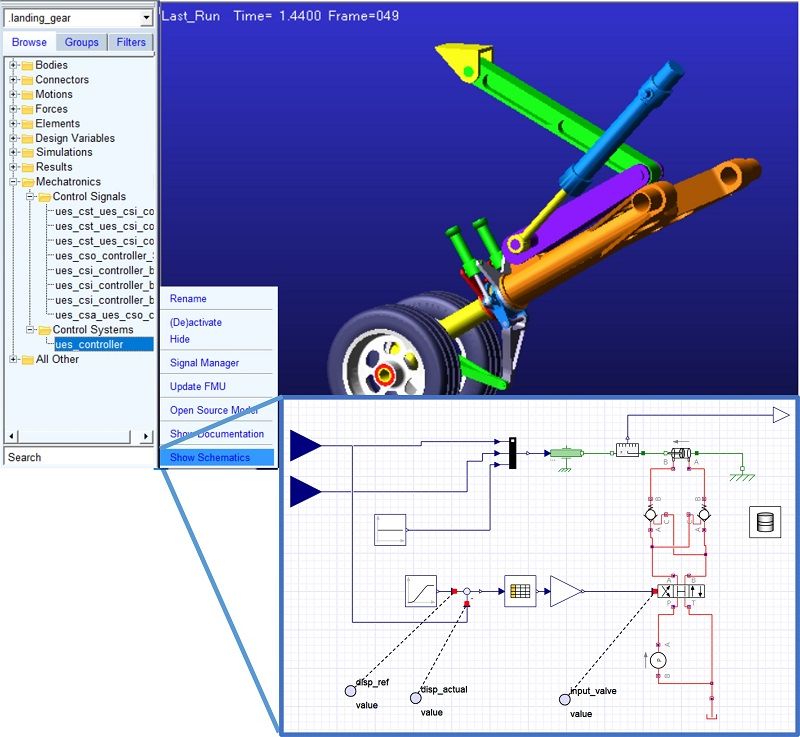Click the triangular gain amplifier block

click(x=566, y=591)
